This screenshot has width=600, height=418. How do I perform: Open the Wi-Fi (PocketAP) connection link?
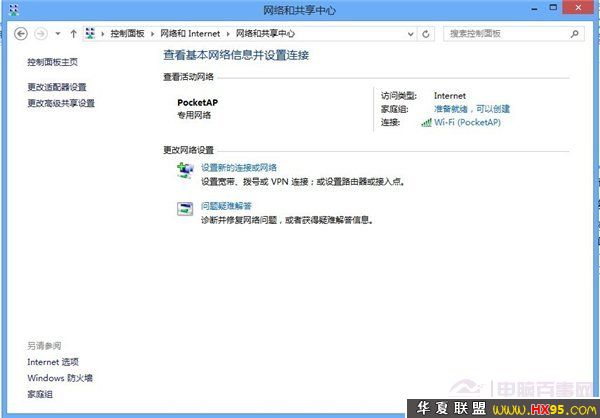pyautogui.click(x=467, y=122)
